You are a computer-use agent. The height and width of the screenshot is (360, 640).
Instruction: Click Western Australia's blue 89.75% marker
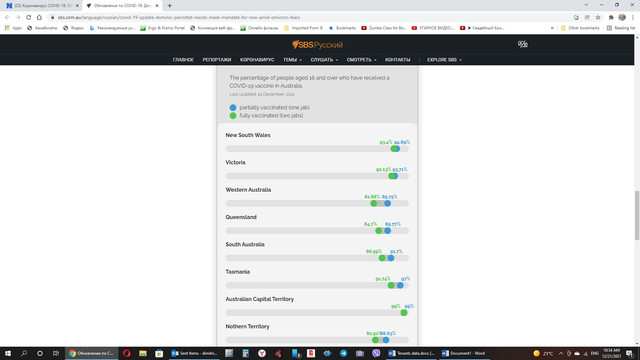tap(387, 203)
